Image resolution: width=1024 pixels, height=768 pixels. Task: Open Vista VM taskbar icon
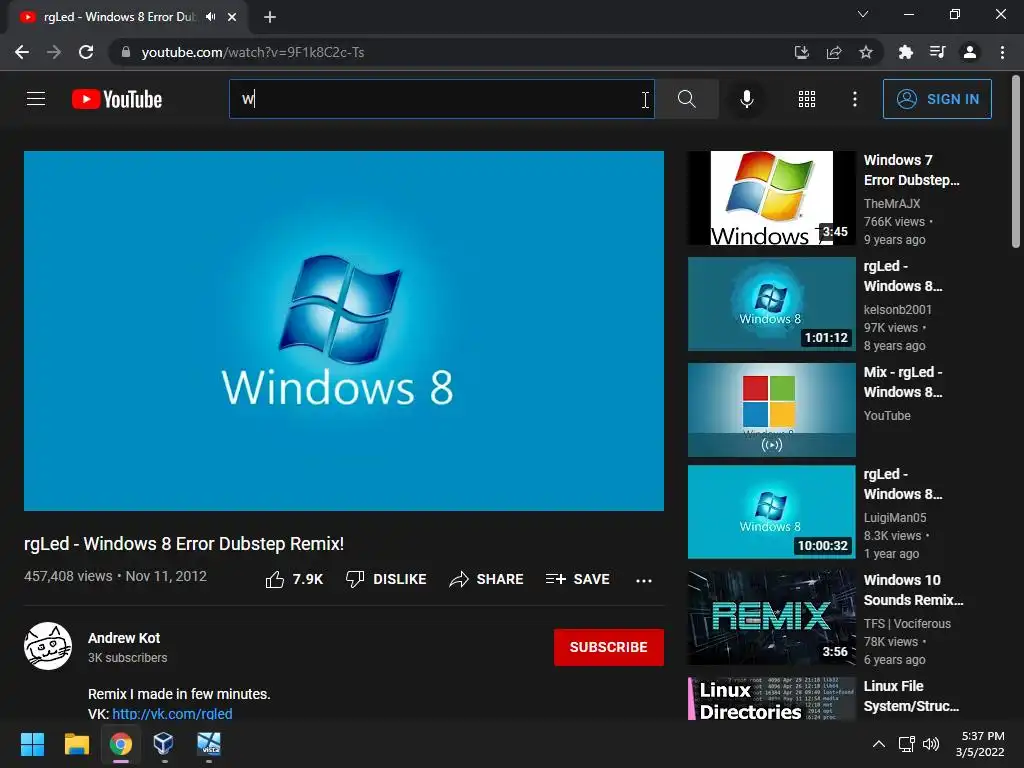209,744
